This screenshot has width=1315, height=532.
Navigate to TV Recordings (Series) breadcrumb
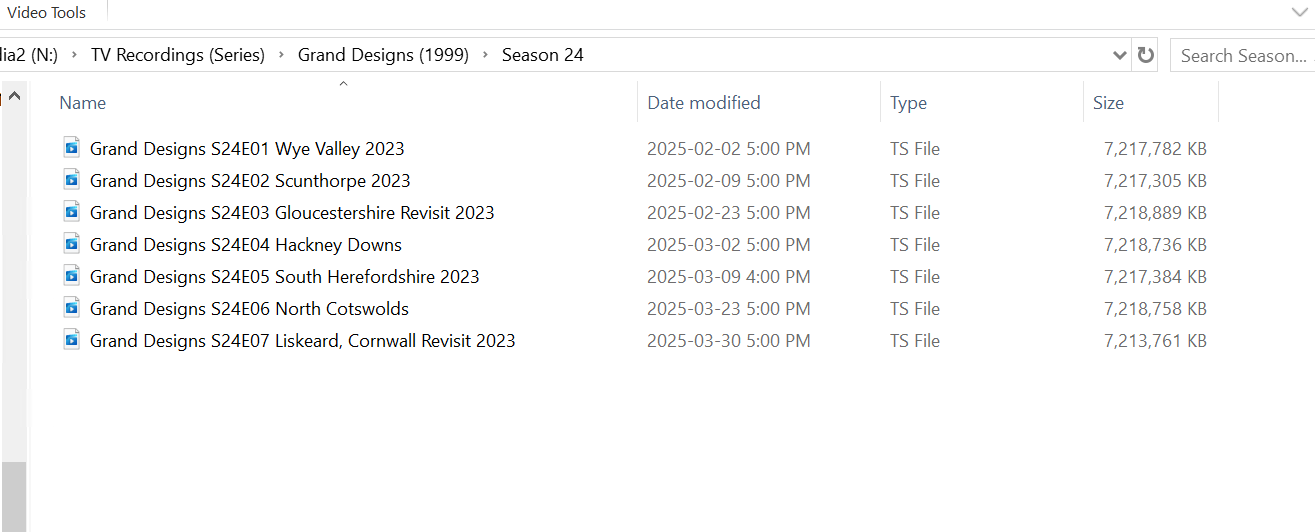178,56
